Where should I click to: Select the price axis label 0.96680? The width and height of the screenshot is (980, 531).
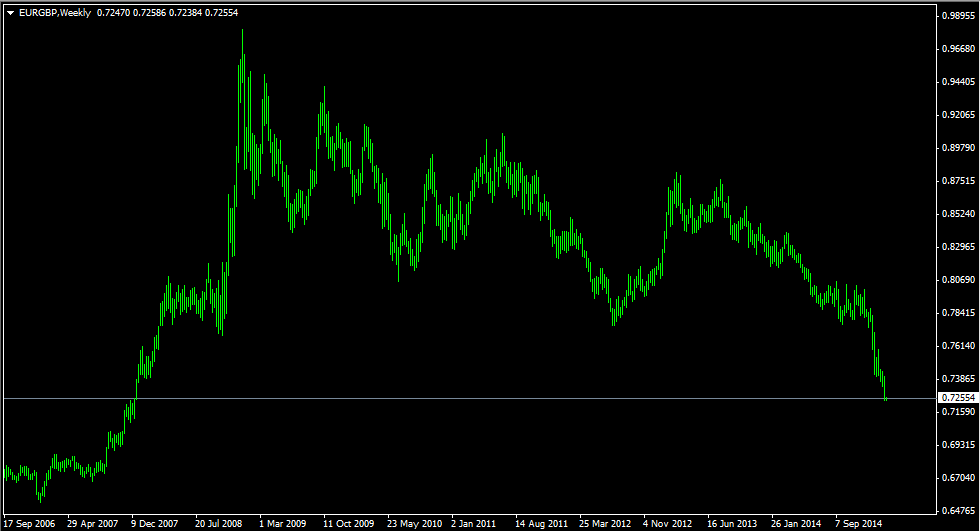[x=958, y=49]
